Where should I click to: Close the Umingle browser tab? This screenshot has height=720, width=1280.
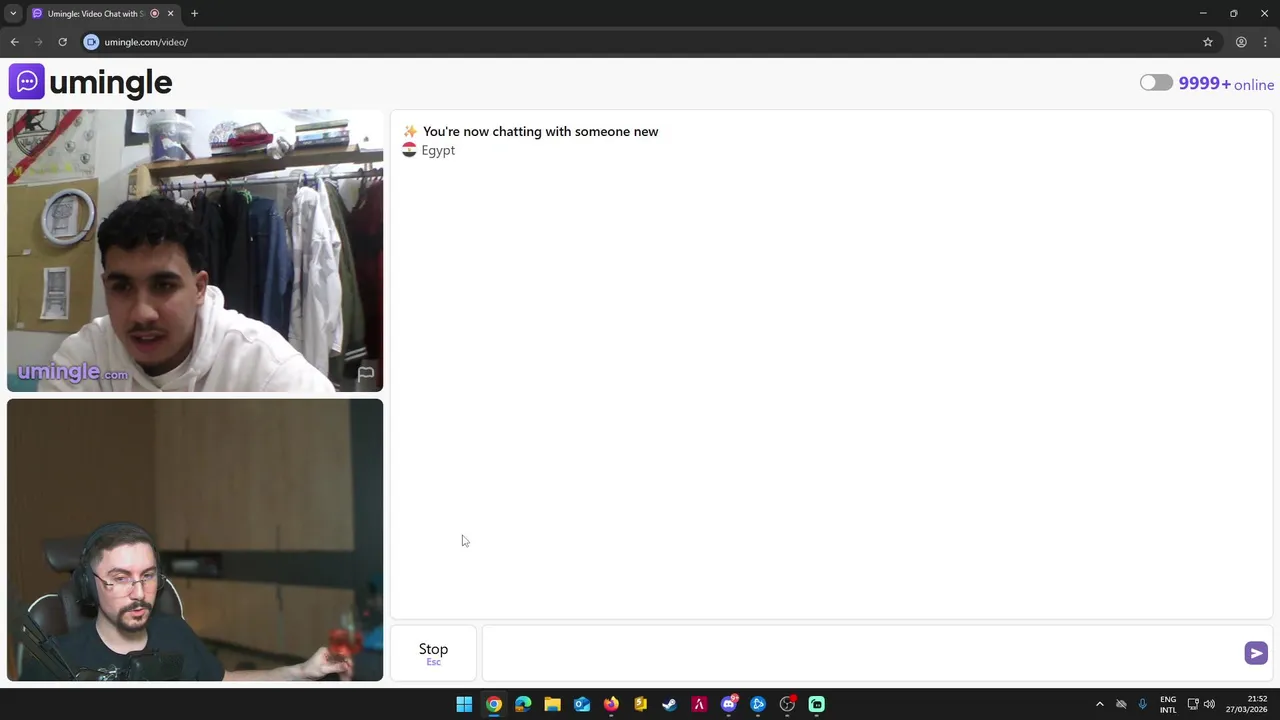[170, 13]
